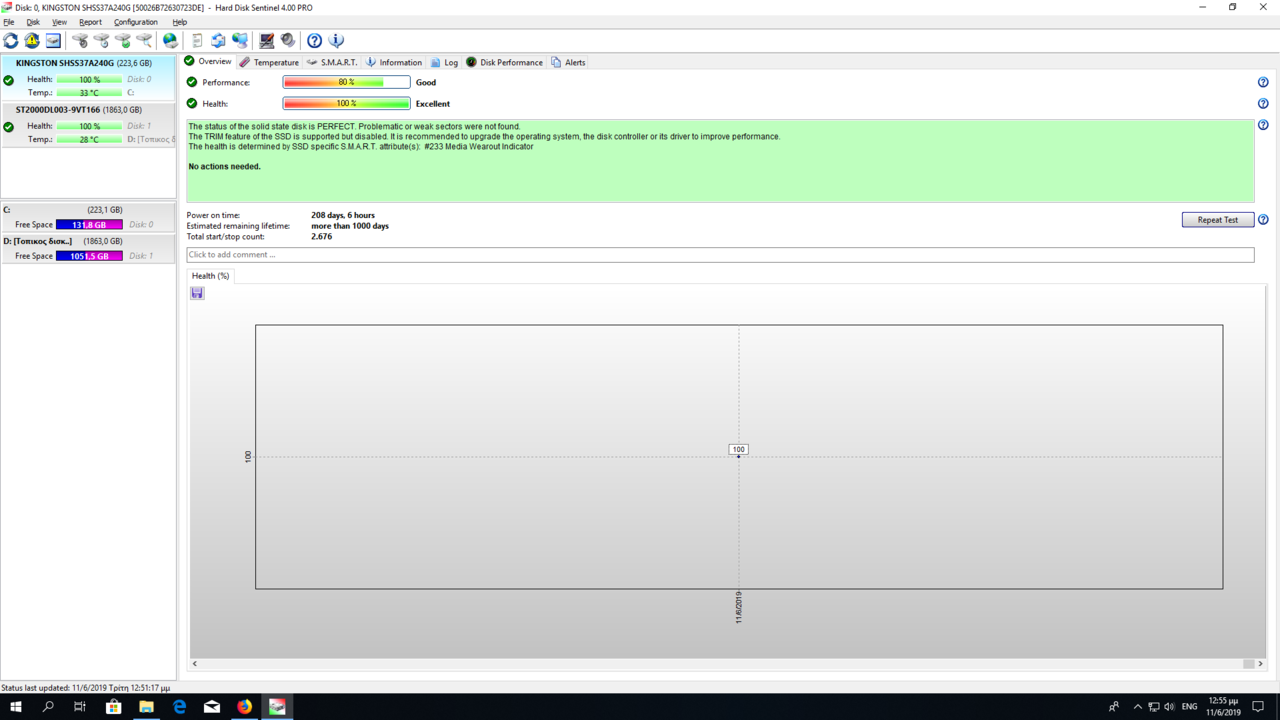Switch to the Temperature tab
Viewport: 1280px width, 720px height.
269,62
